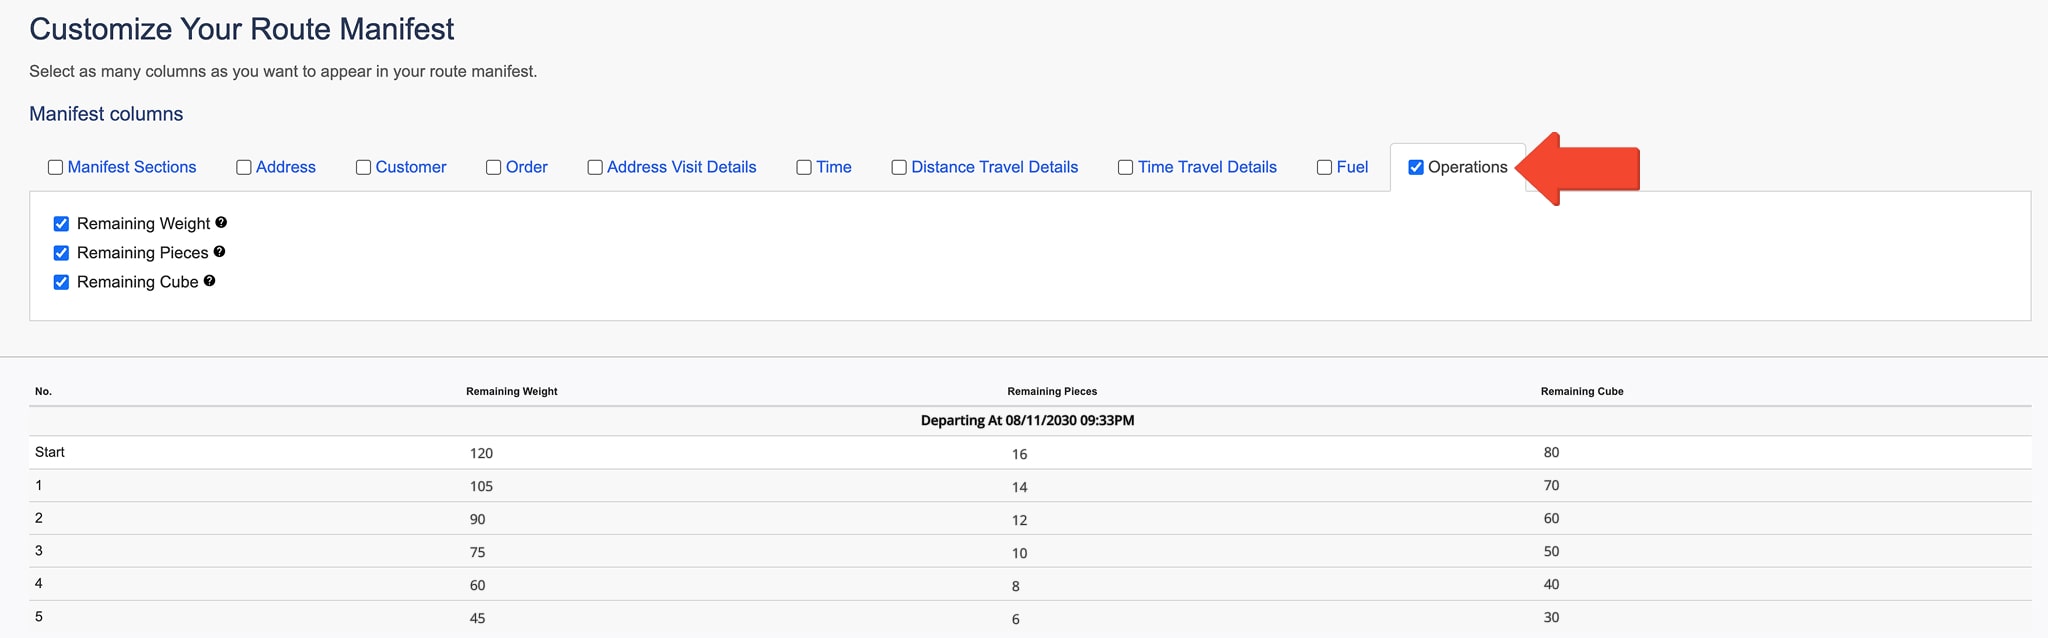The height and width of the screenshot is (638, 2048).
Task: Click pieces value 16 in Start row
Action: pos(1020,454)
